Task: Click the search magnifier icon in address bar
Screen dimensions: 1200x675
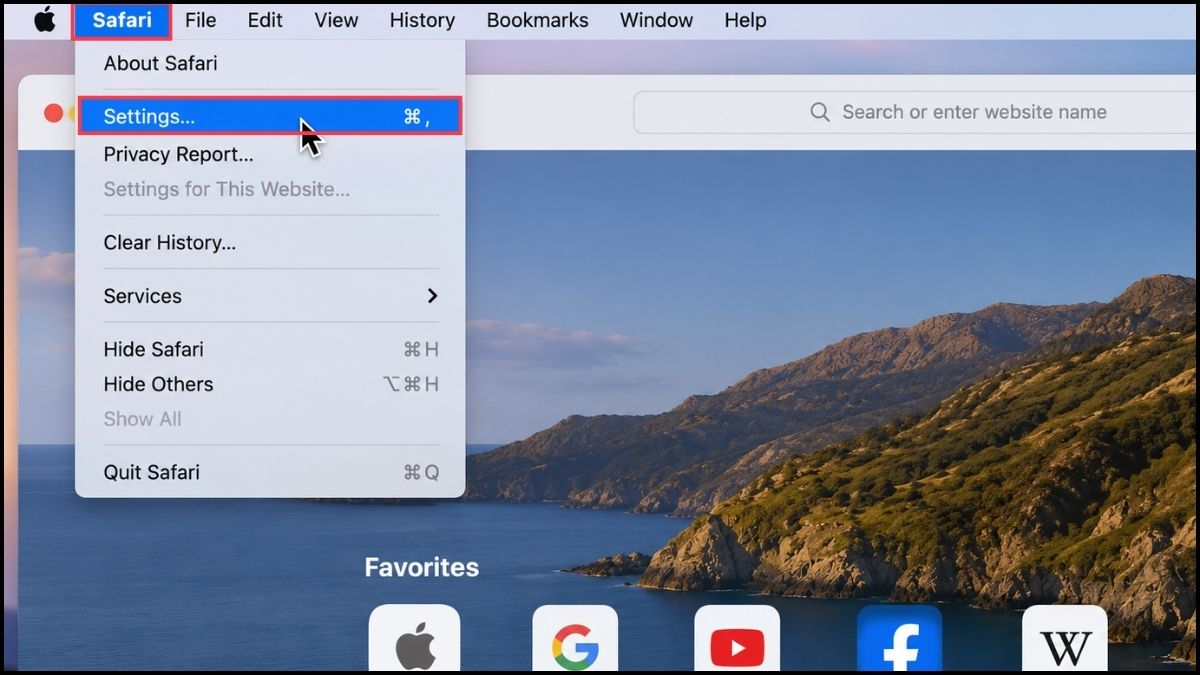Action: coord(820,112)
